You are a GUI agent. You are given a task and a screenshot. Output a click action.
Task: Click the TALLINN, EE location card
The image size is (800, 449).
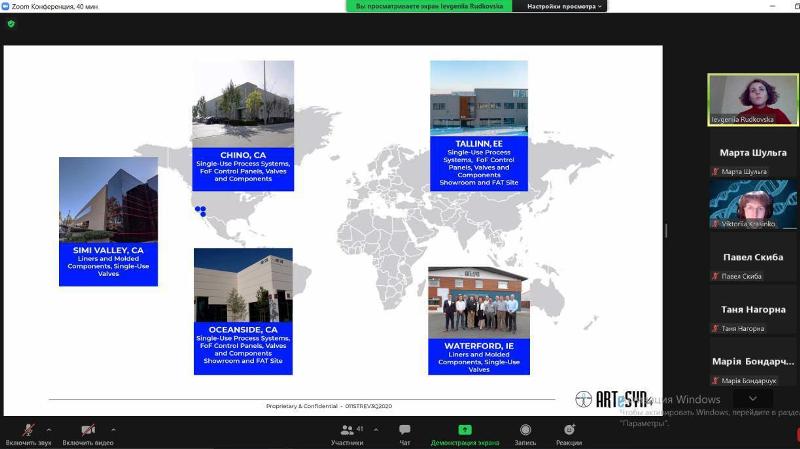point(479,126)
